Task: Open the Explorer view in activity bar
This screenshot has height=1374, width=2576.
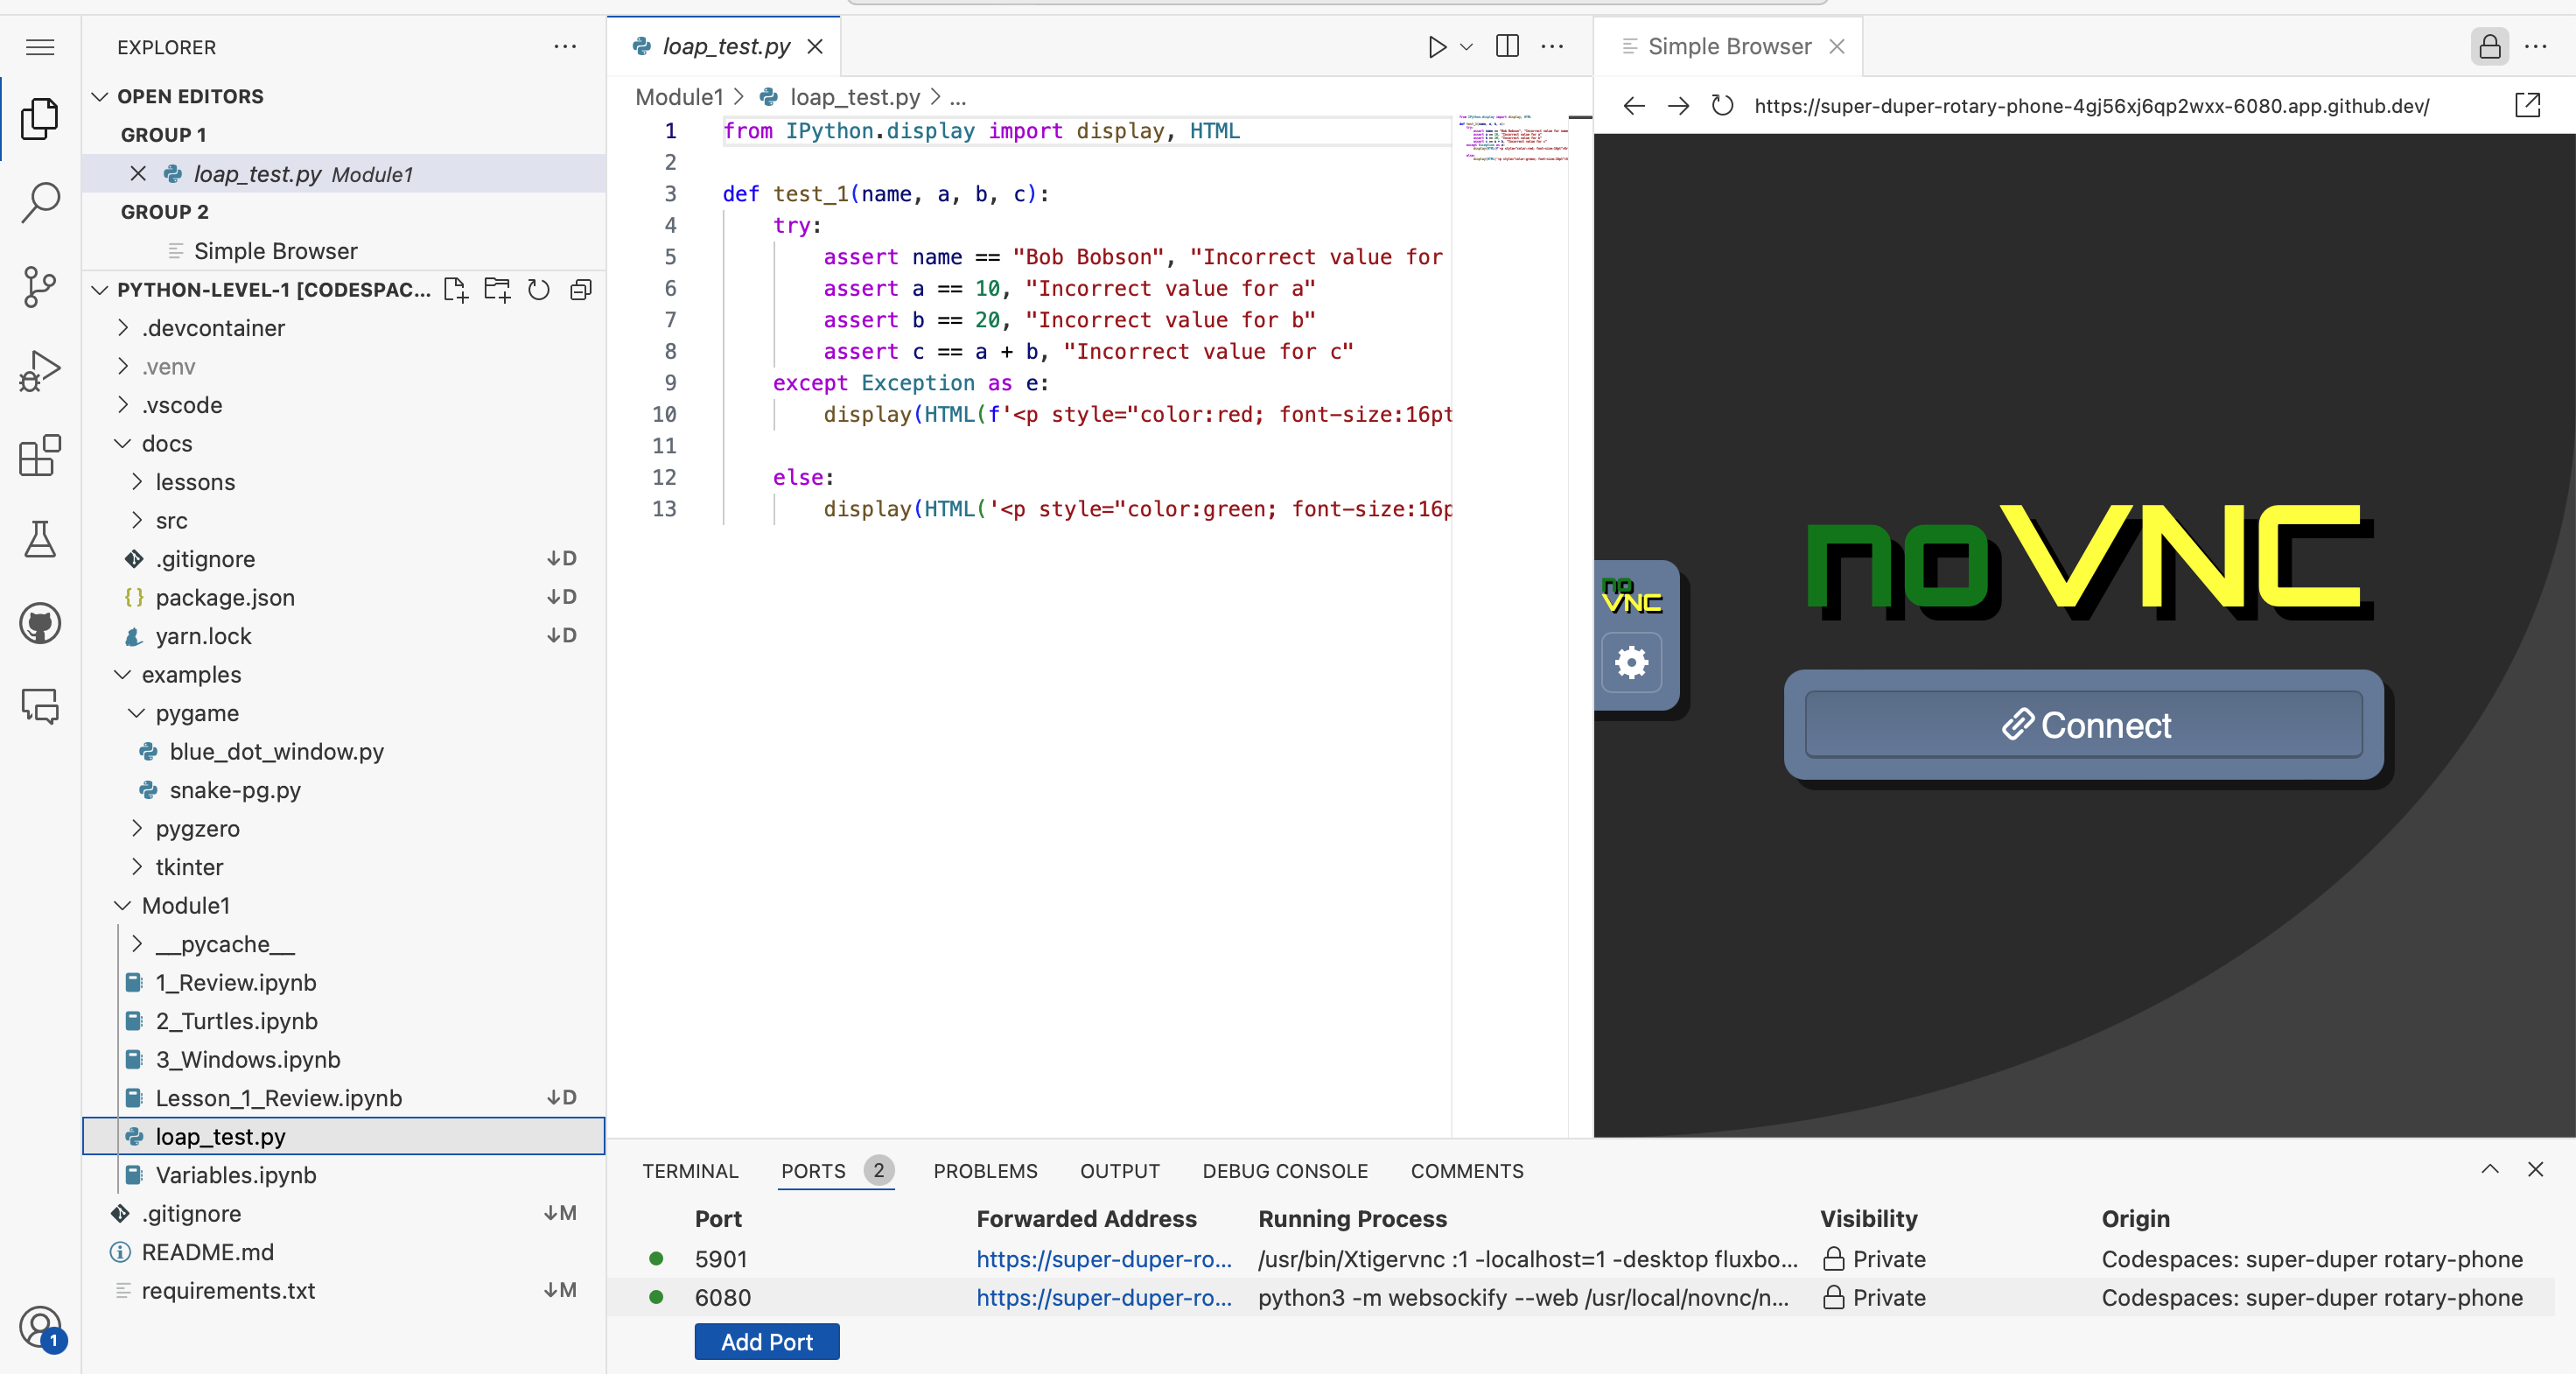Action: pos(40,119)
